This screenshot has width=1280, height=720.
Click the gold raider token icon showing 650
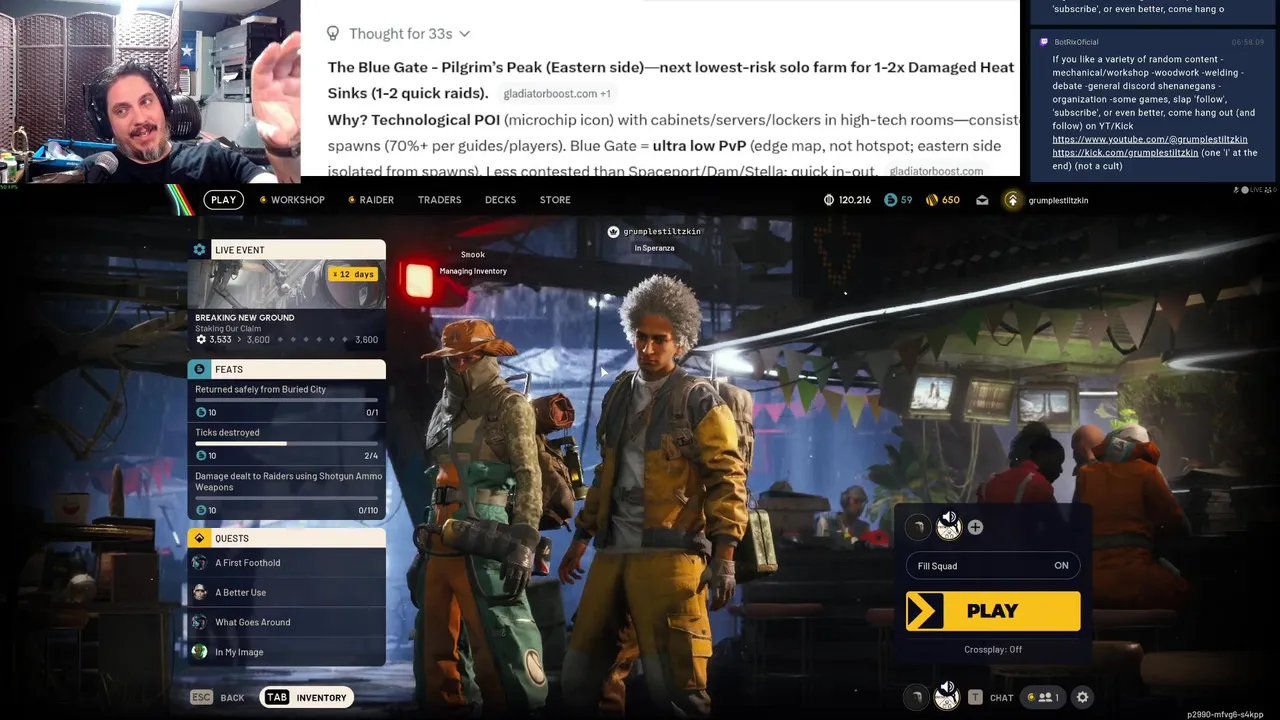932,200
